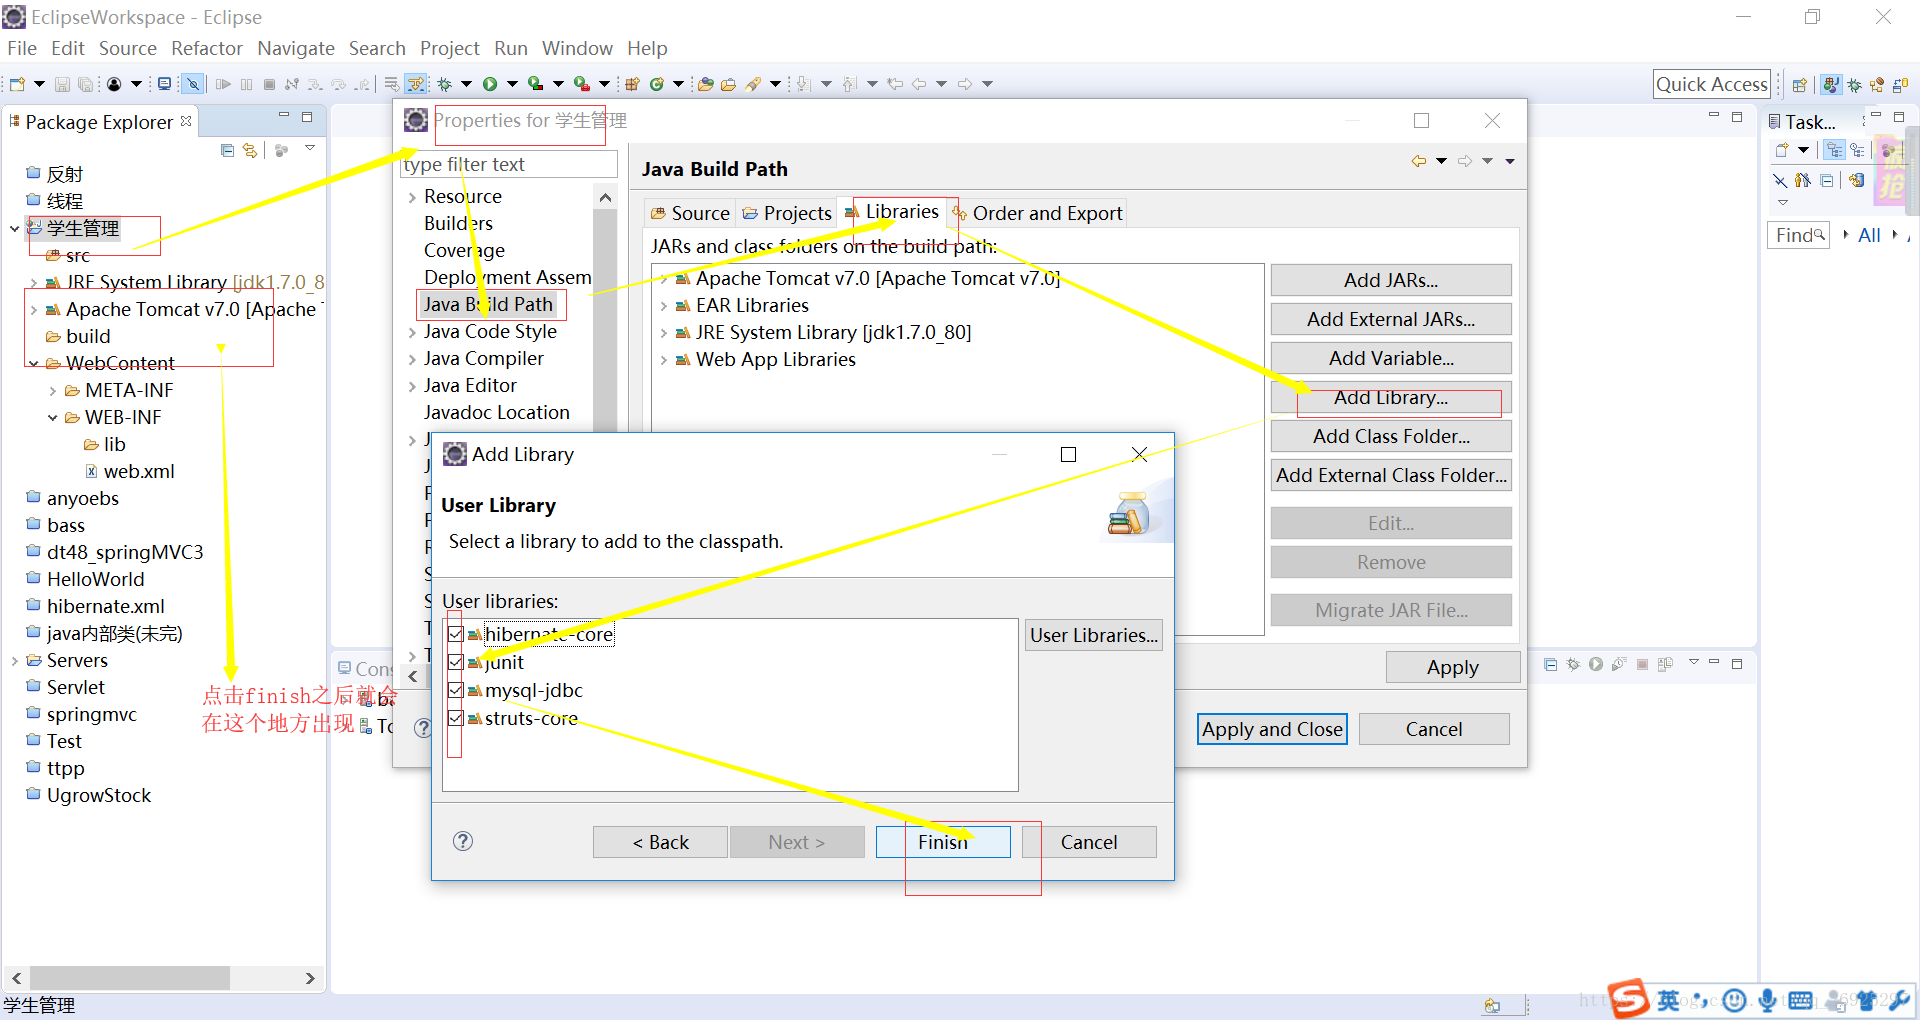This screenshot has height=1020, width=1920.
Task: Click the properties tree scroll-up arrow
Action: 605,197
